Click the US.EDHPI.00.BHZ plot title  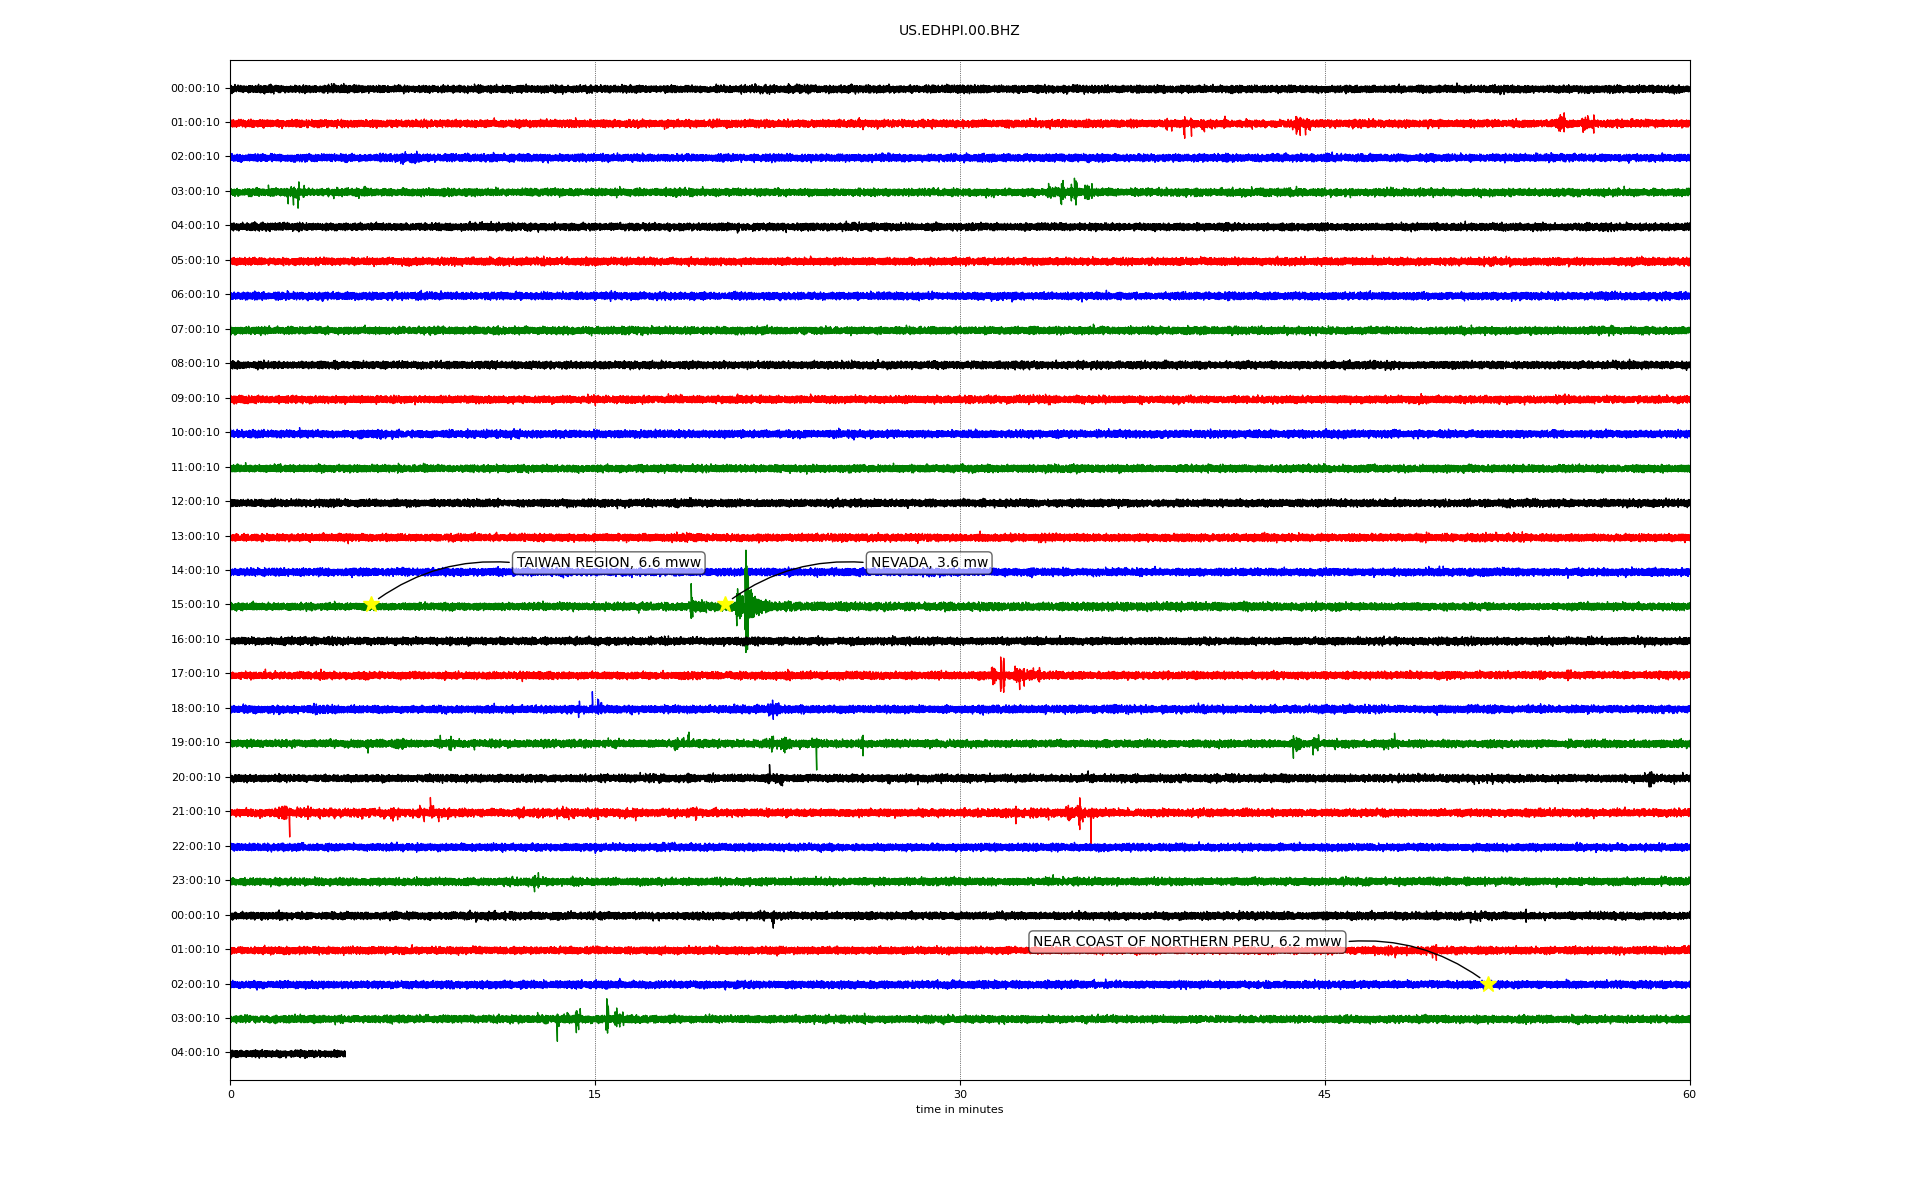pyautogui.click(x=959, y=31)
